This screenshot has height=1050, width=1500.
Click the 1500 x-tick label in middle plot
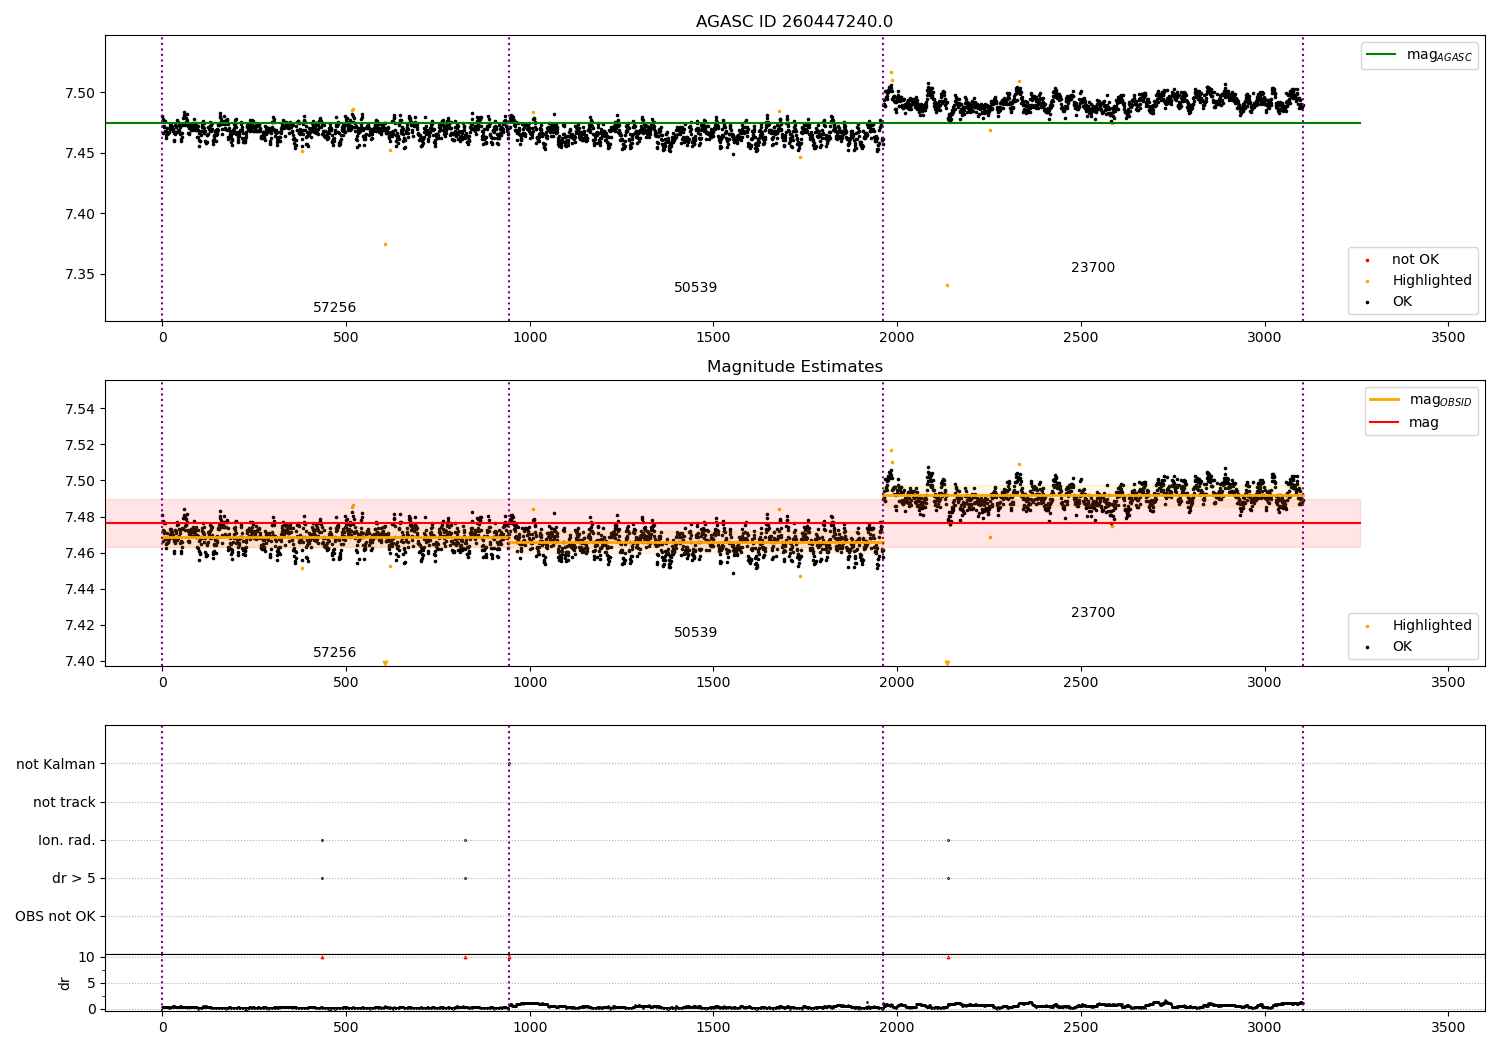click(713, 683)
